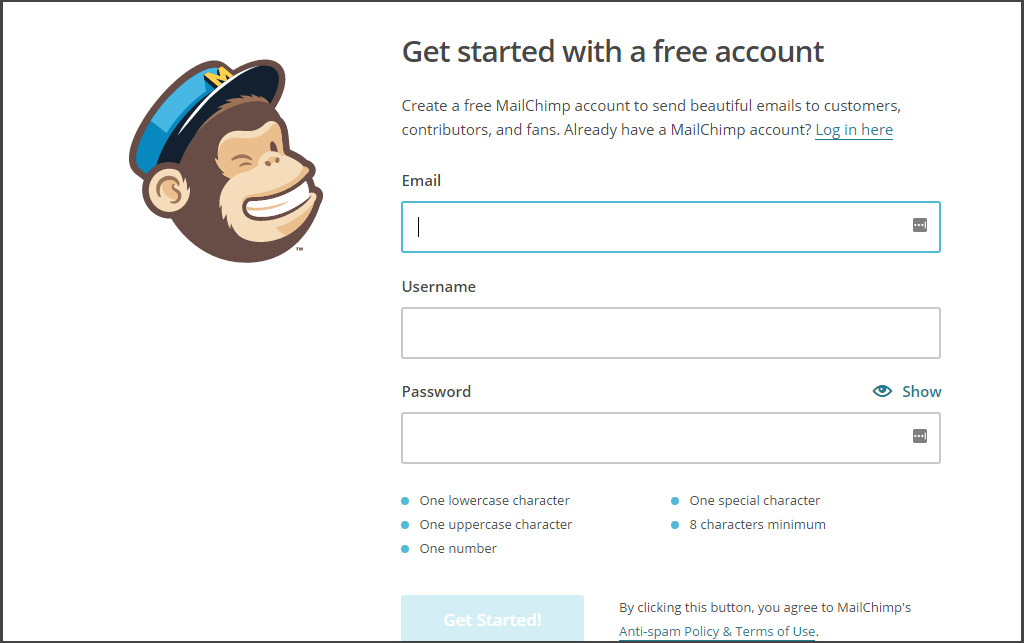Click the keyboard icon in the Email field

(918, 226)
